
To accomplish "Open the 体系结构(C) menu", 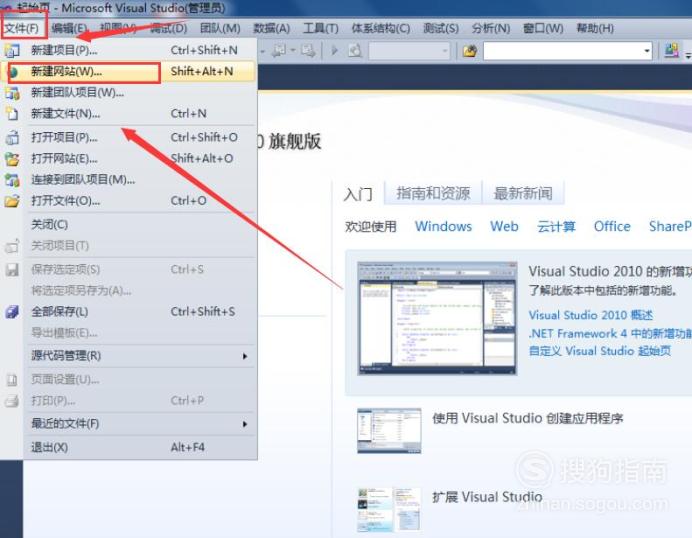I will coord(380,28).
